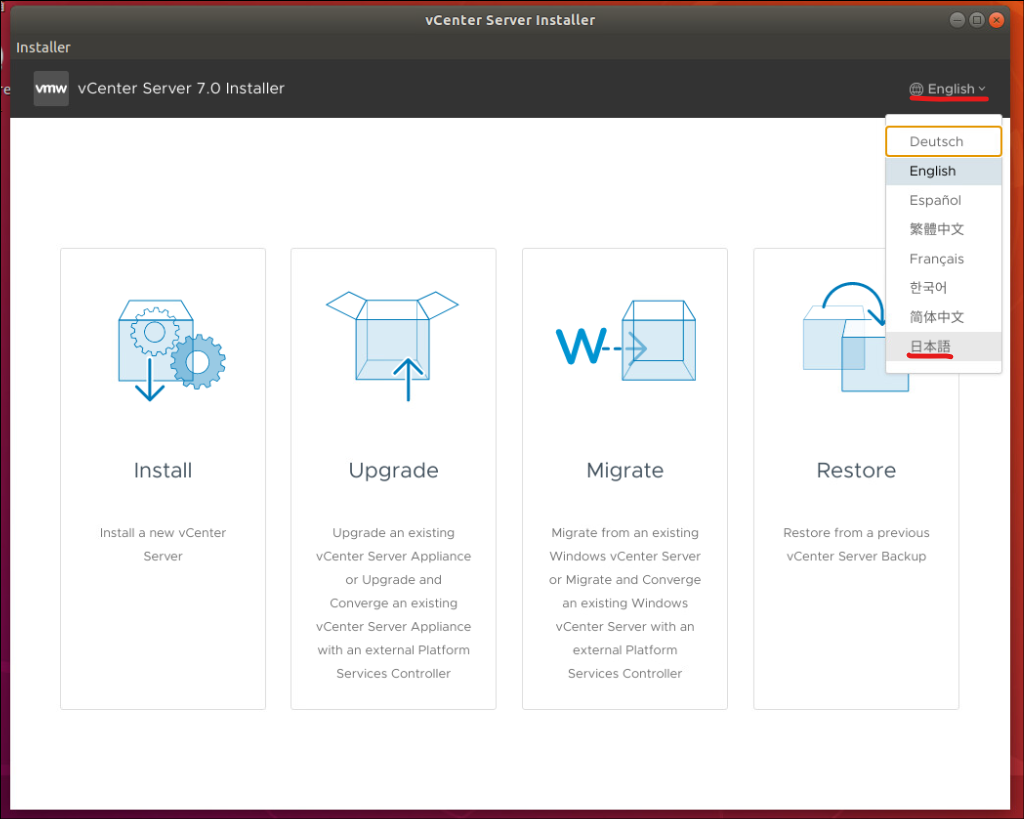1024x819 pixels.
Task: Select English in the language list
Action: pos(943,171)
